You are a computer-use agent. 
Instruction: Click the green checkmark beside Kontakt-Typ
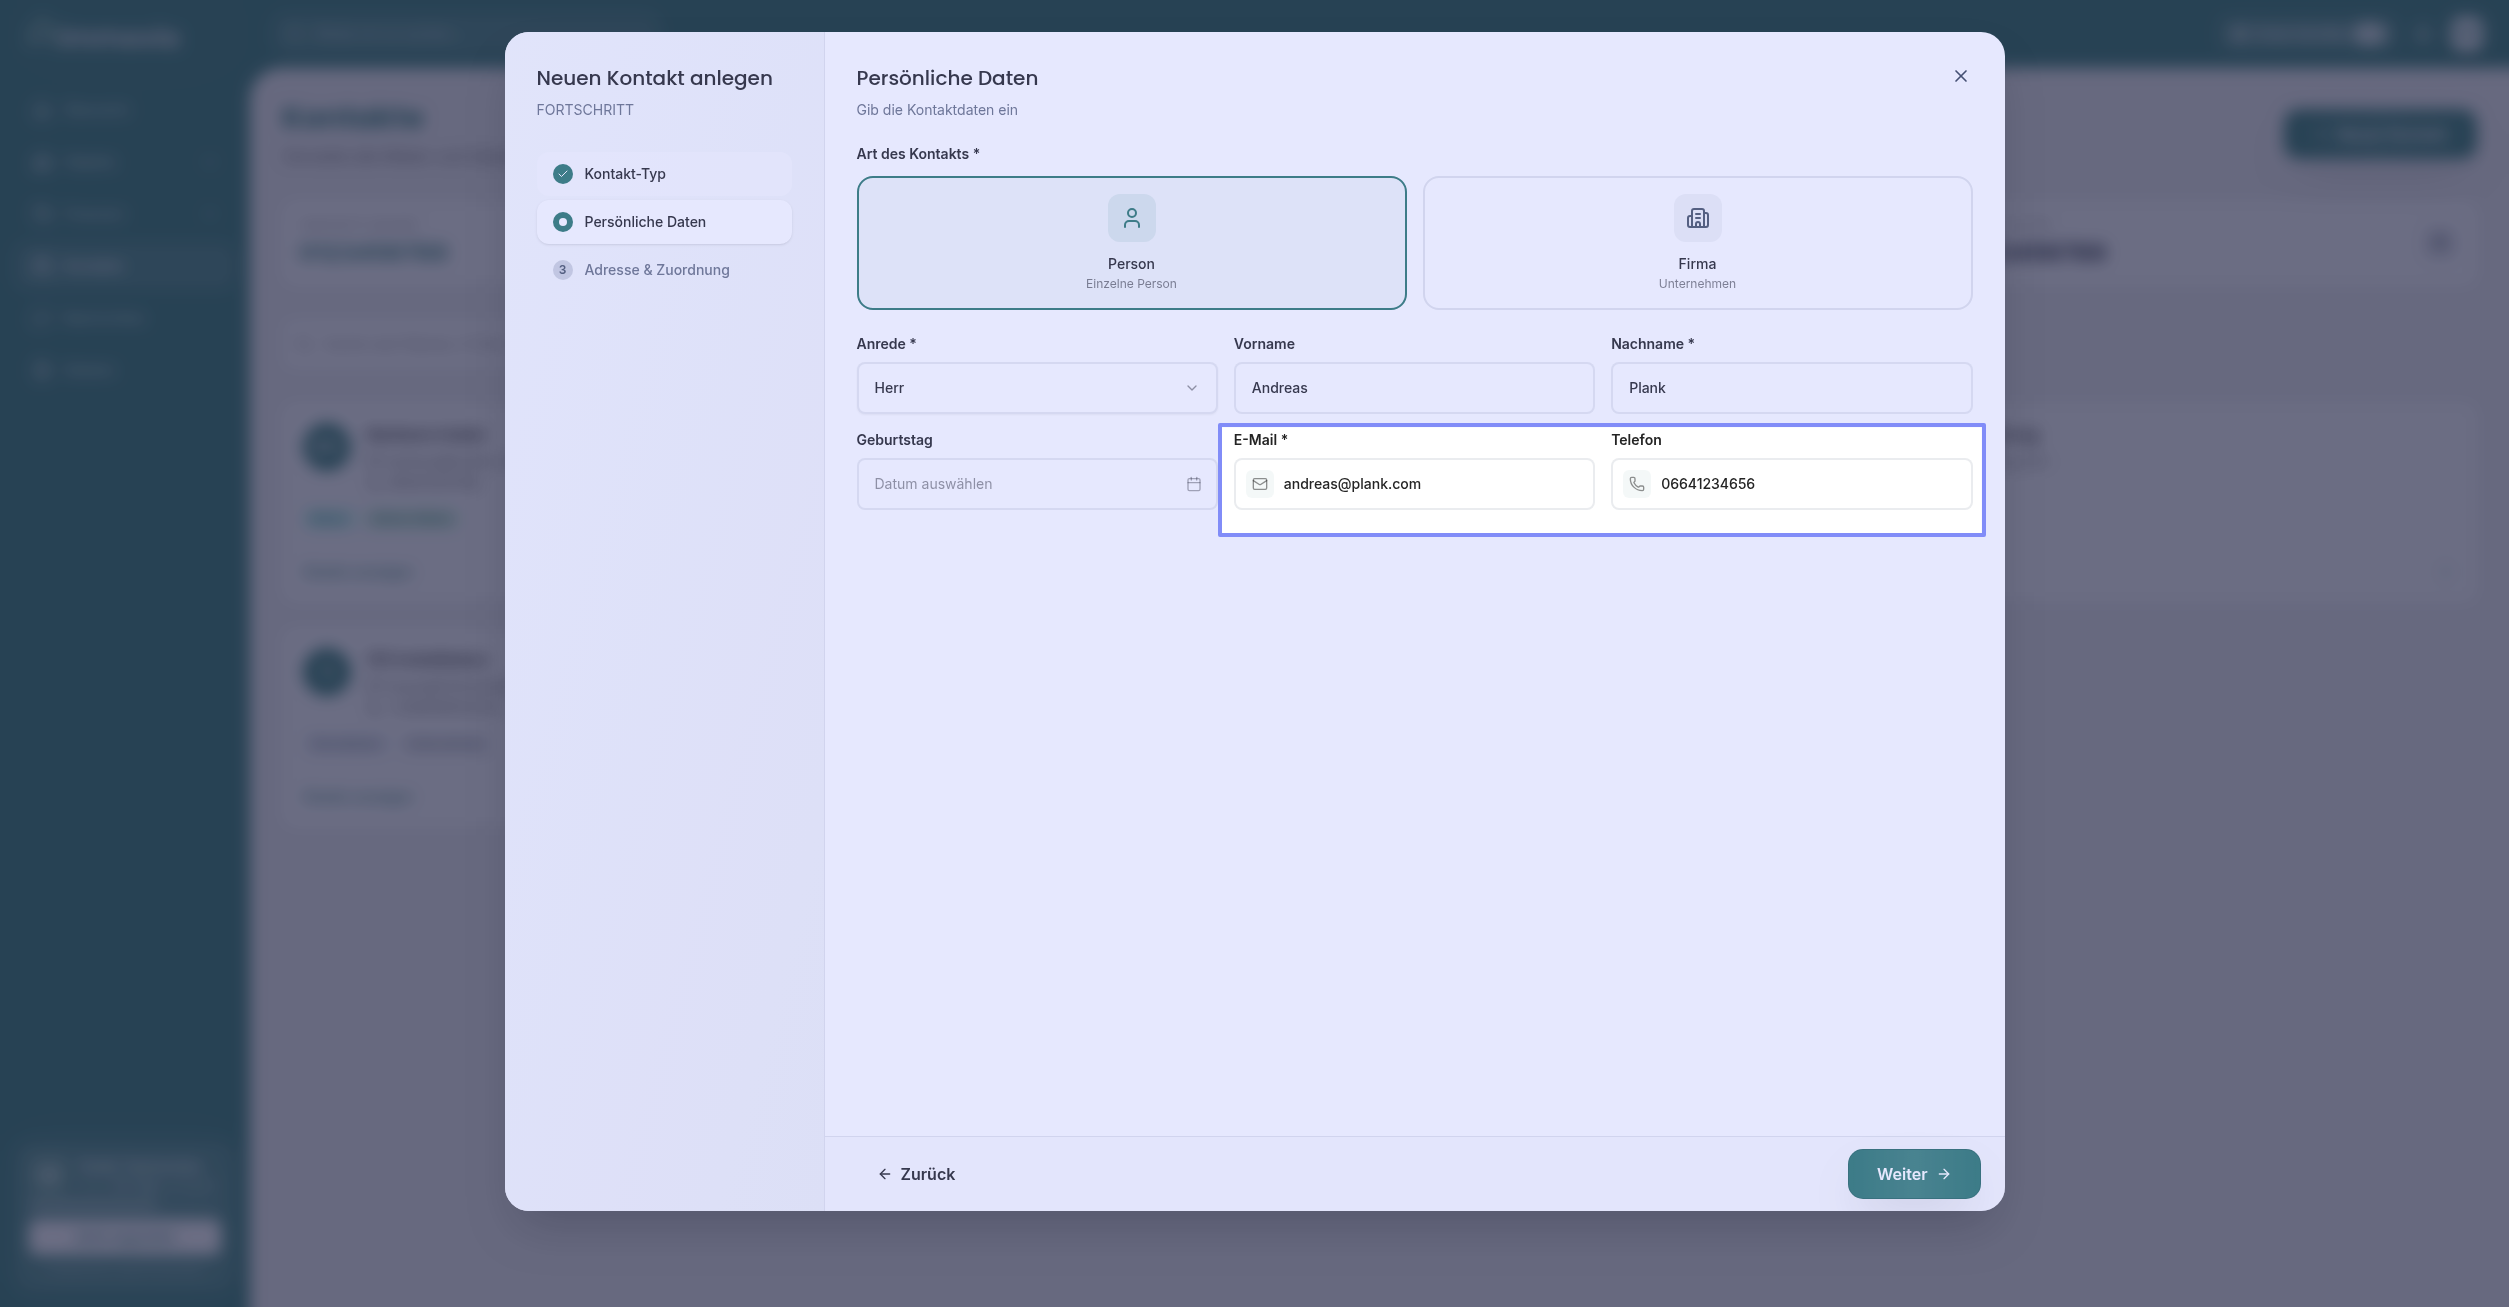coord(563,174)
